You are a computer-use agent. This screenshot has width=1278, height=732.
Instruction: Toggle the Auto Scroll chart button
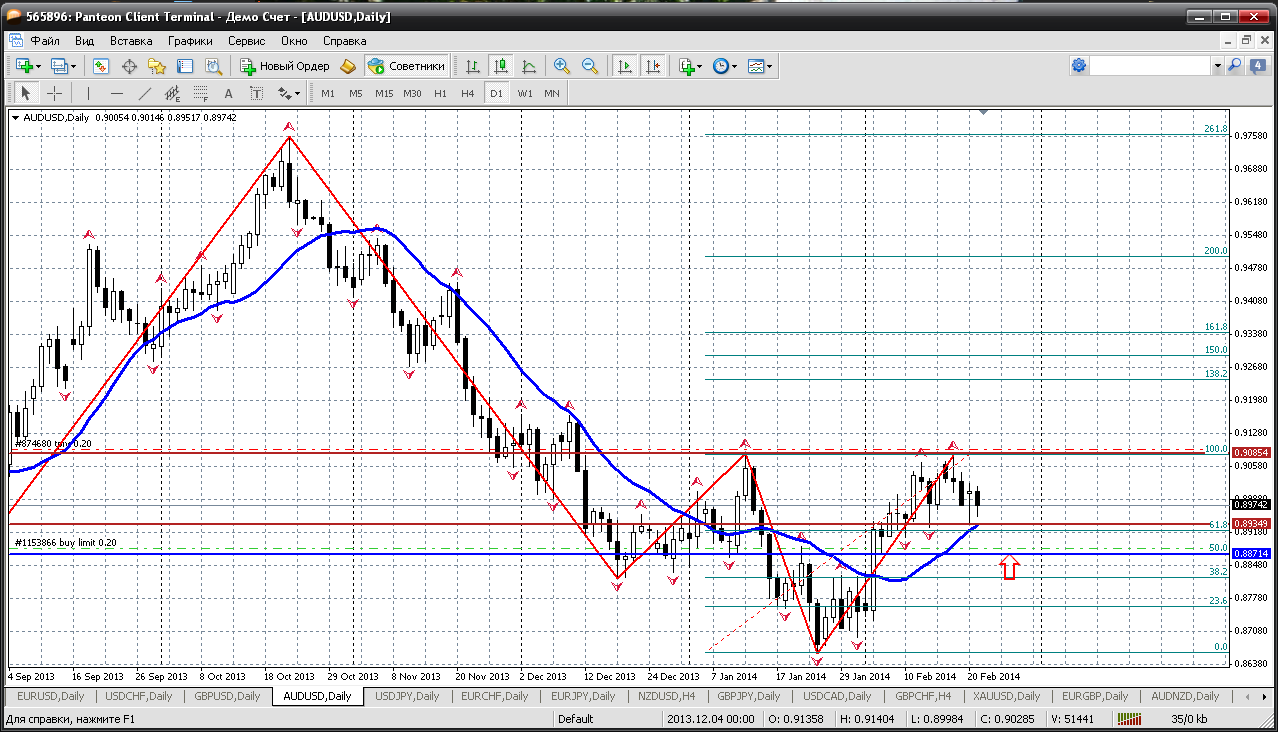(625, 66)
